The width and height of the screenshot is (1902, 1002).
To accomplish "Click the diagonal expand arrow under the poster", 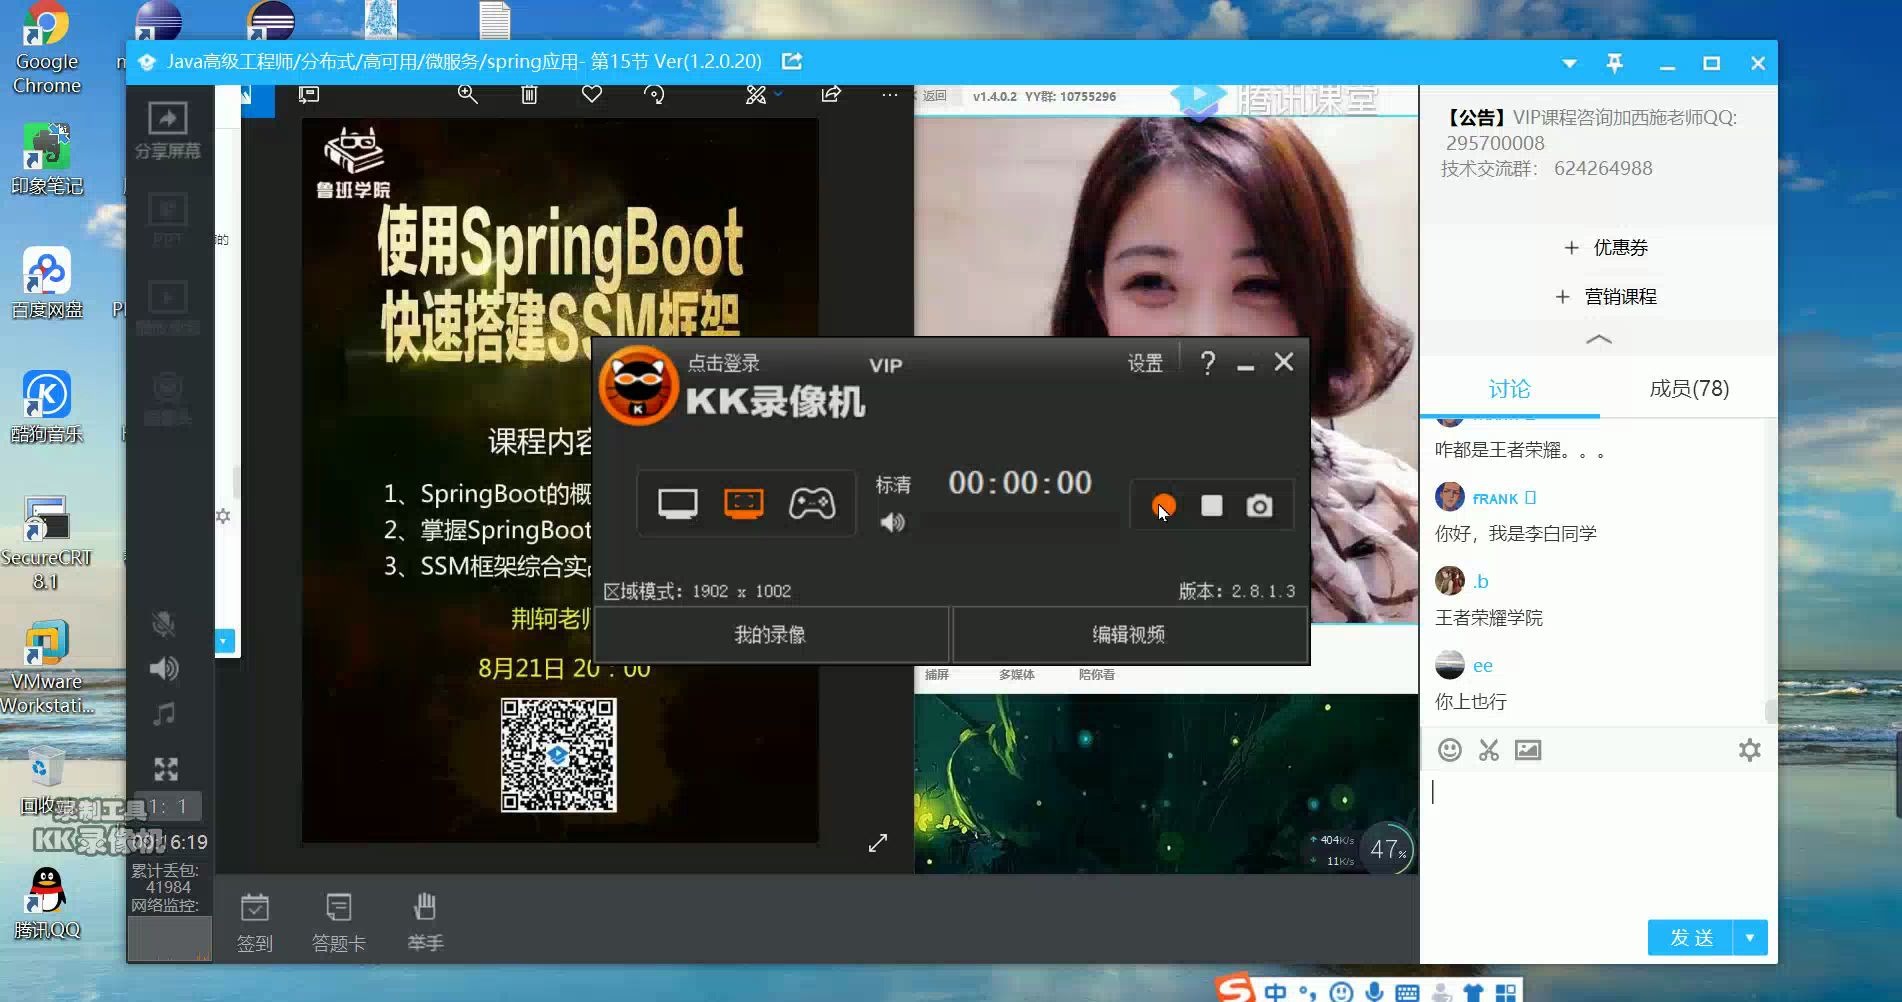I will tap(878, 843).
